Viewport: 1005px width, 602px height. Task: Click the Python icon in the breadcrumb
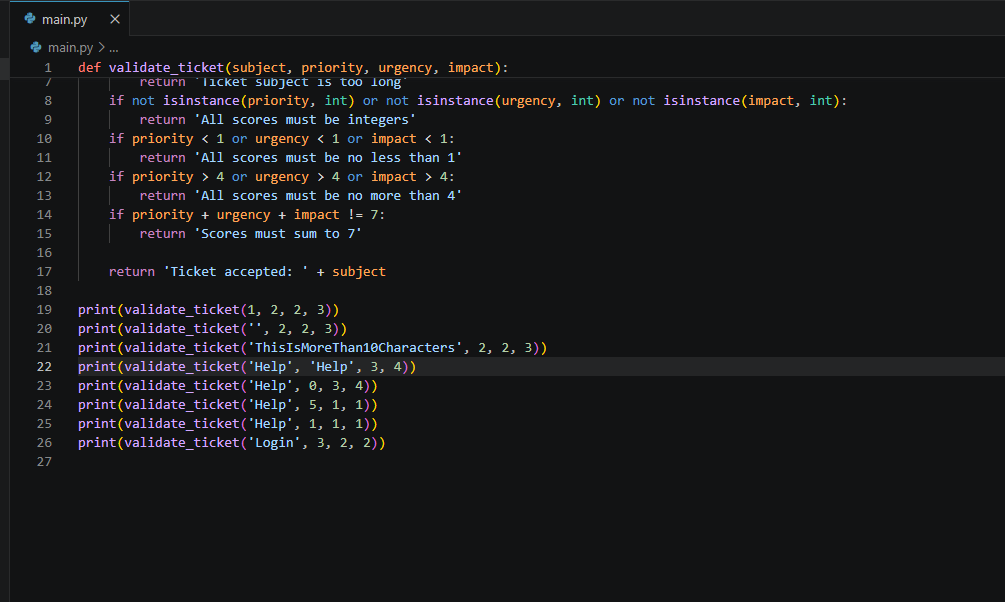tap(36, 47)
